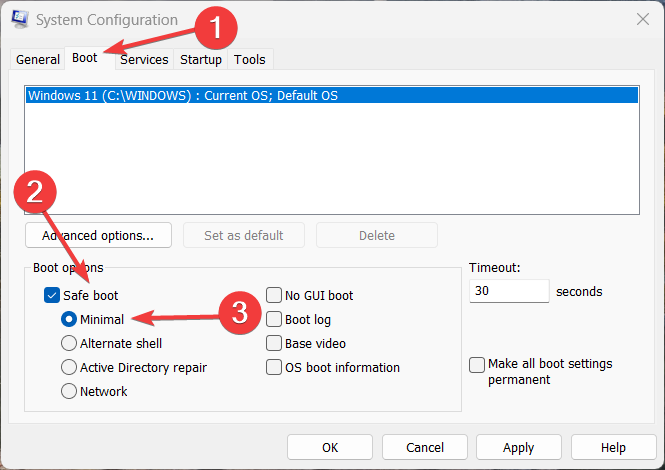Open the Services tab
Screen dimensions: 665x470
pos(144,59)
